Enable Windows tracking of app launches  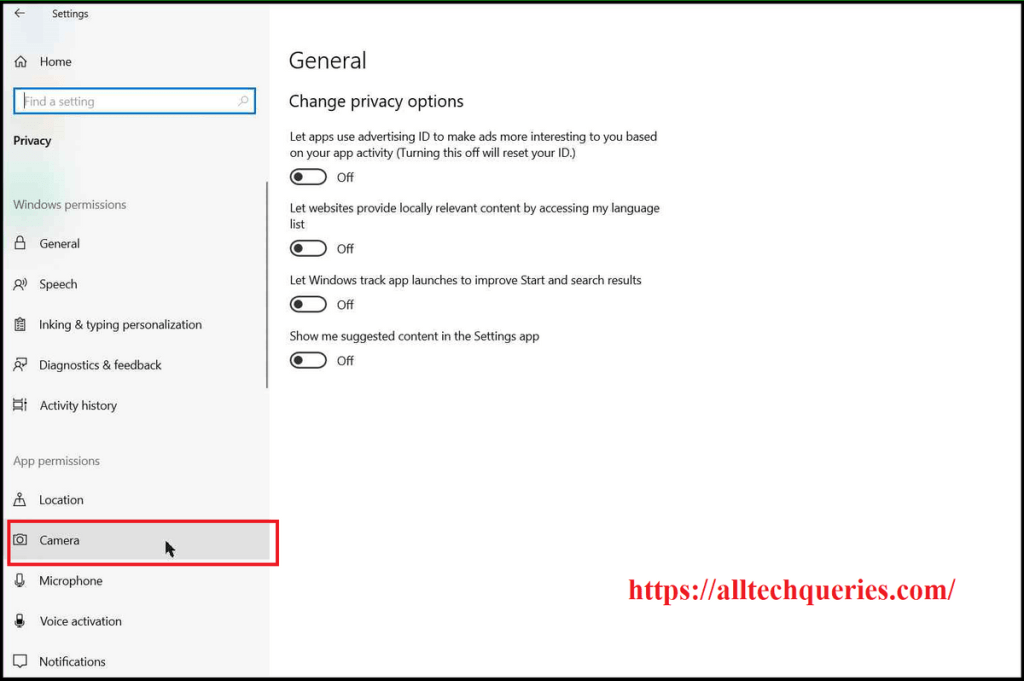click(x=308, y=304)
